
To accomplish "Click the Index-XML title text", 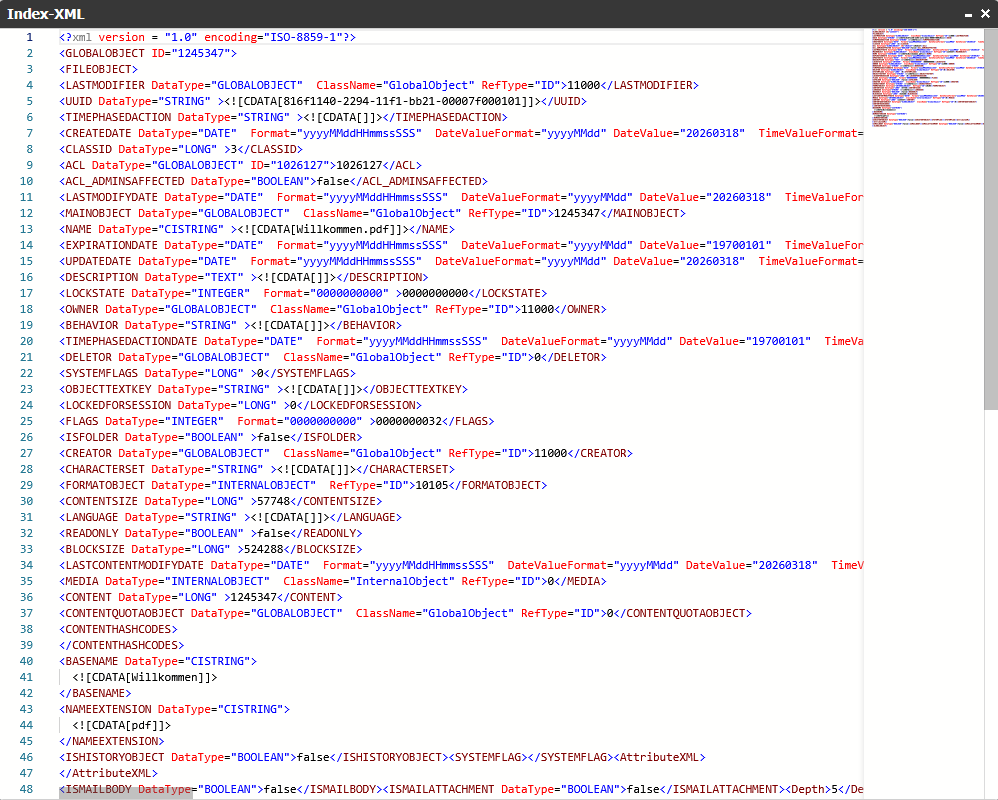I will tap(46, 15).
